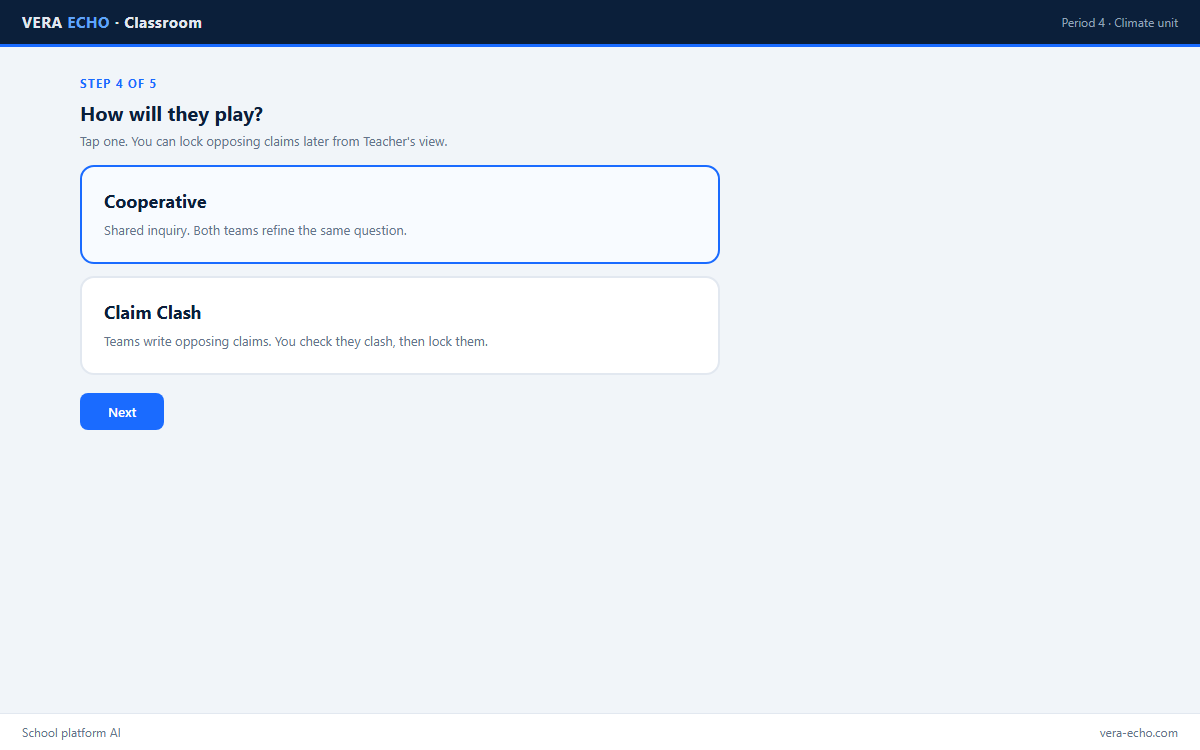Click the School platform AI footer text
This screenshot has height=750, width=1200.
[x=71, y=733]
